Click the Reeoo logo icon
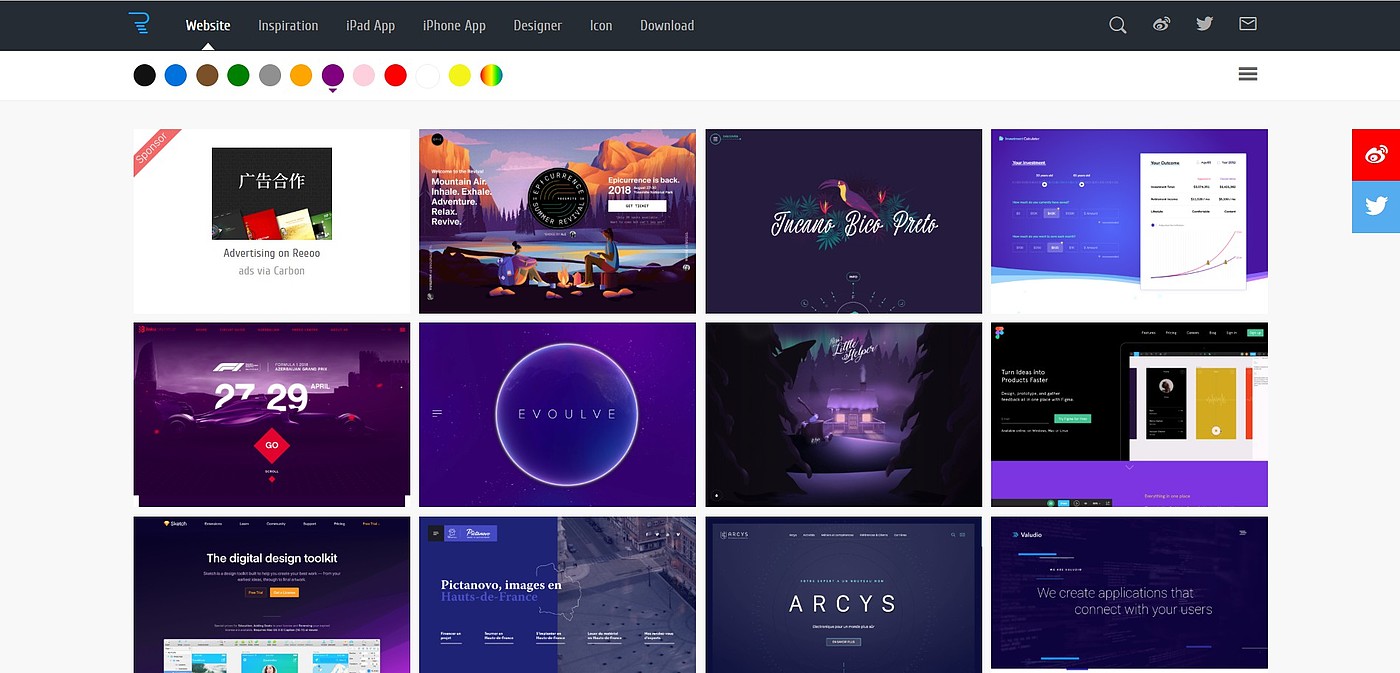Screen dimensions: 1400x673 138,24
